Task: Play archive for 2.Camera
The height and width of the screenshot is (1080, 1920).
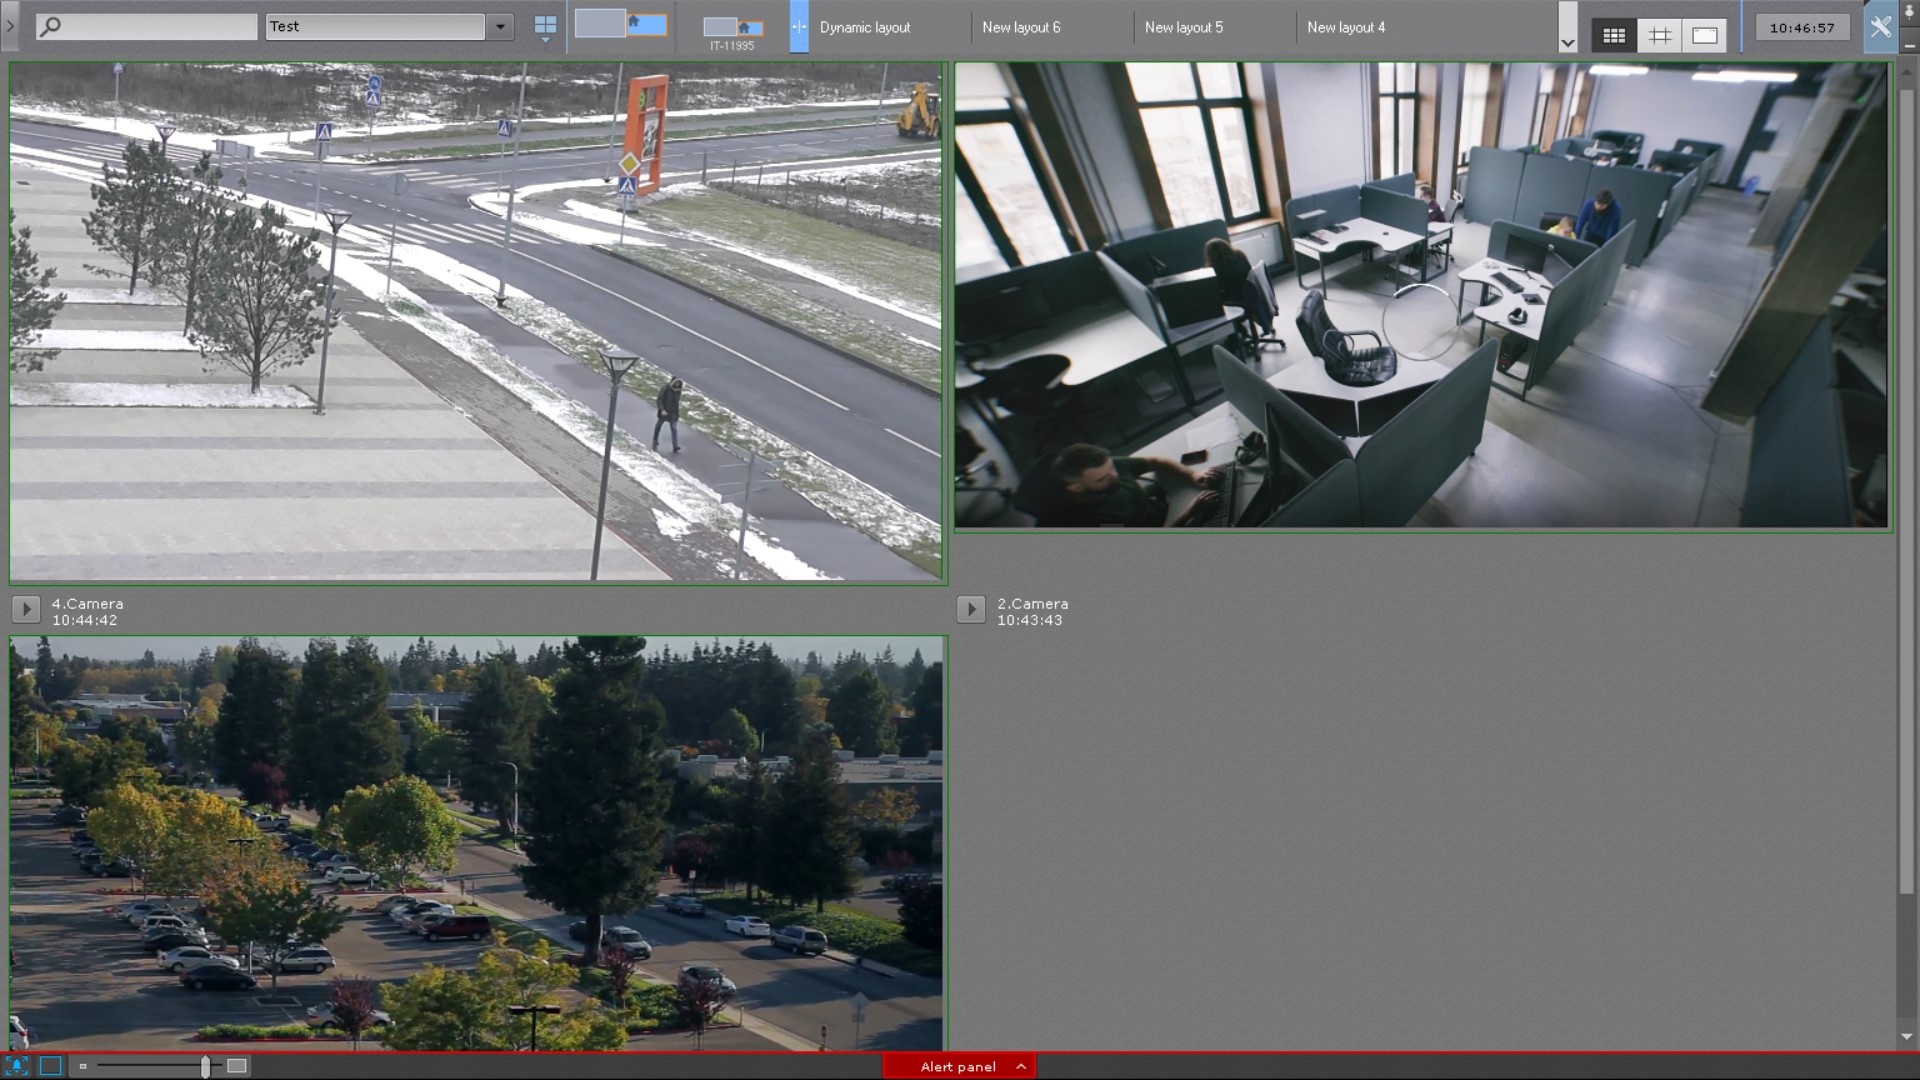Action: (x=970, y=609)
